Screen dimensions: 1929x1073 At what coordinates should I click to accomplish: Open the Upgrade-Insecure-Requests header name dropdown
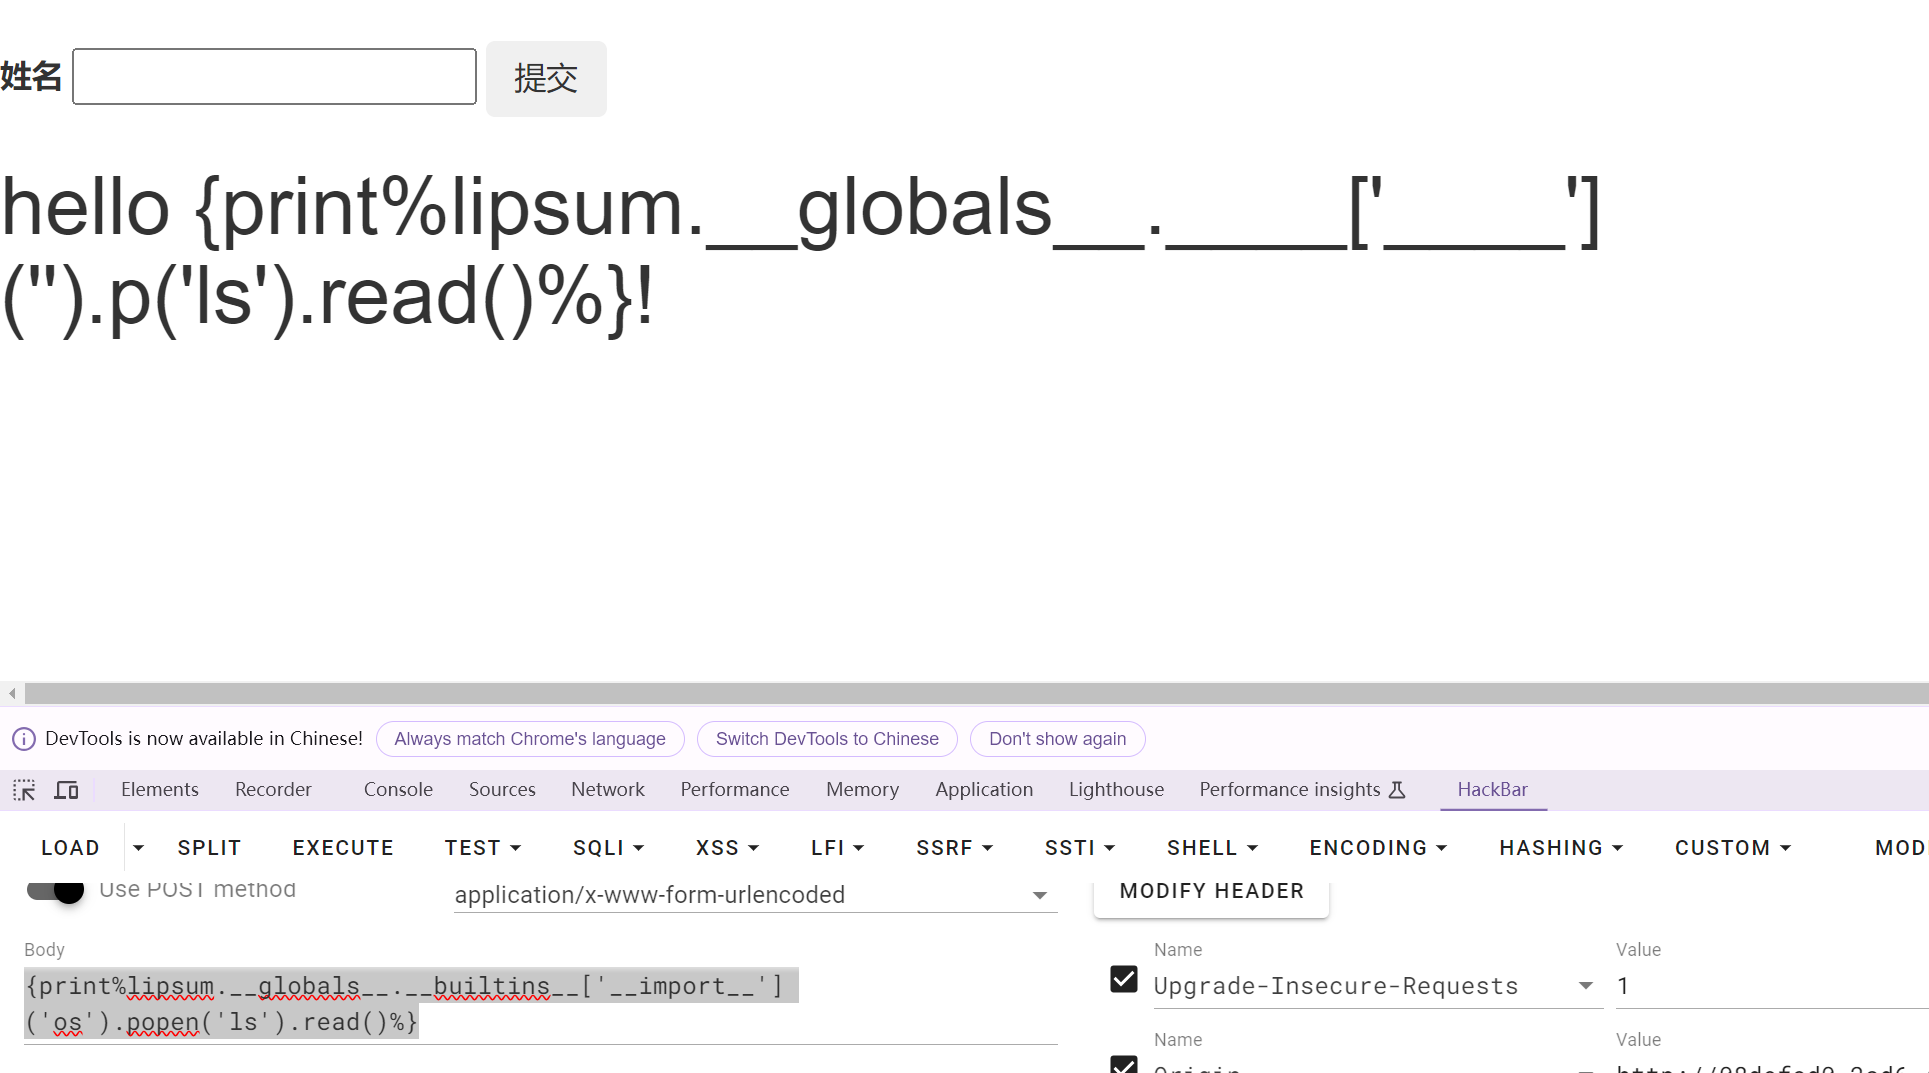pyautogui.click(x=1586, y=986)
